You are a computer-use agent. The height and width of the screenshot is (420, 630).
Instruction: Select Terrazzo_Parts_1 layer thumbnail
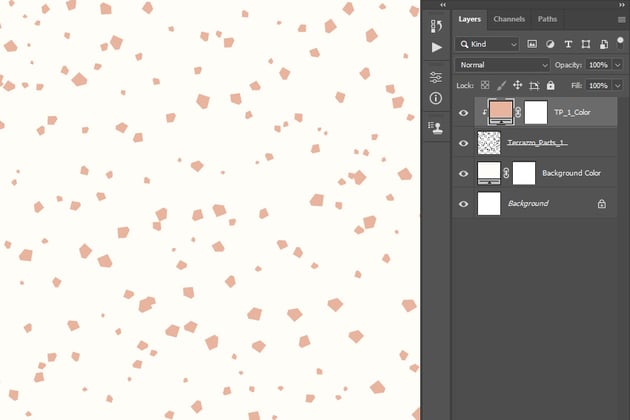pos(489,143)
